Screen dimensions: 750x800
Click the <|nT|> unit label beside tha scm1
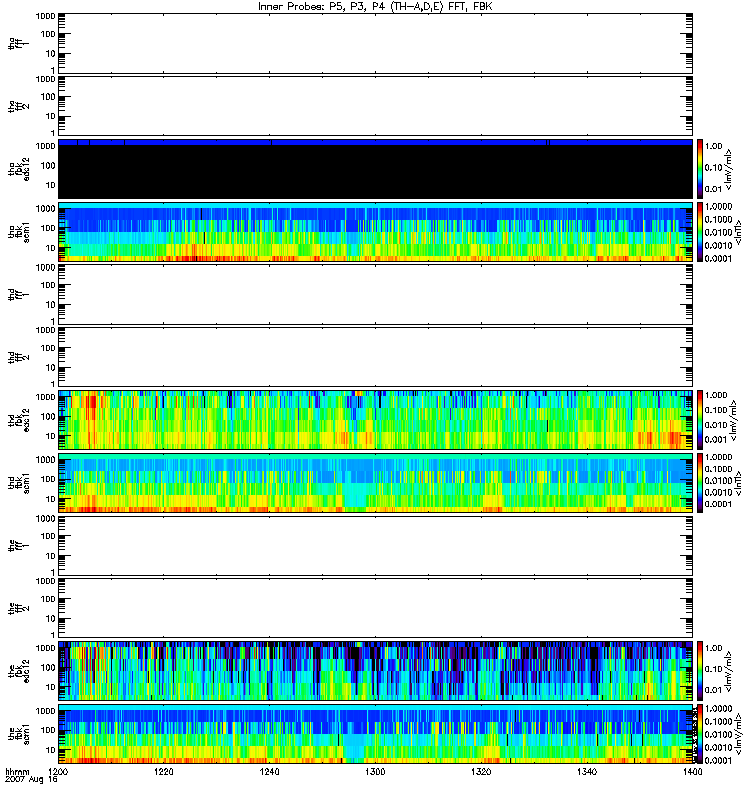737,232
